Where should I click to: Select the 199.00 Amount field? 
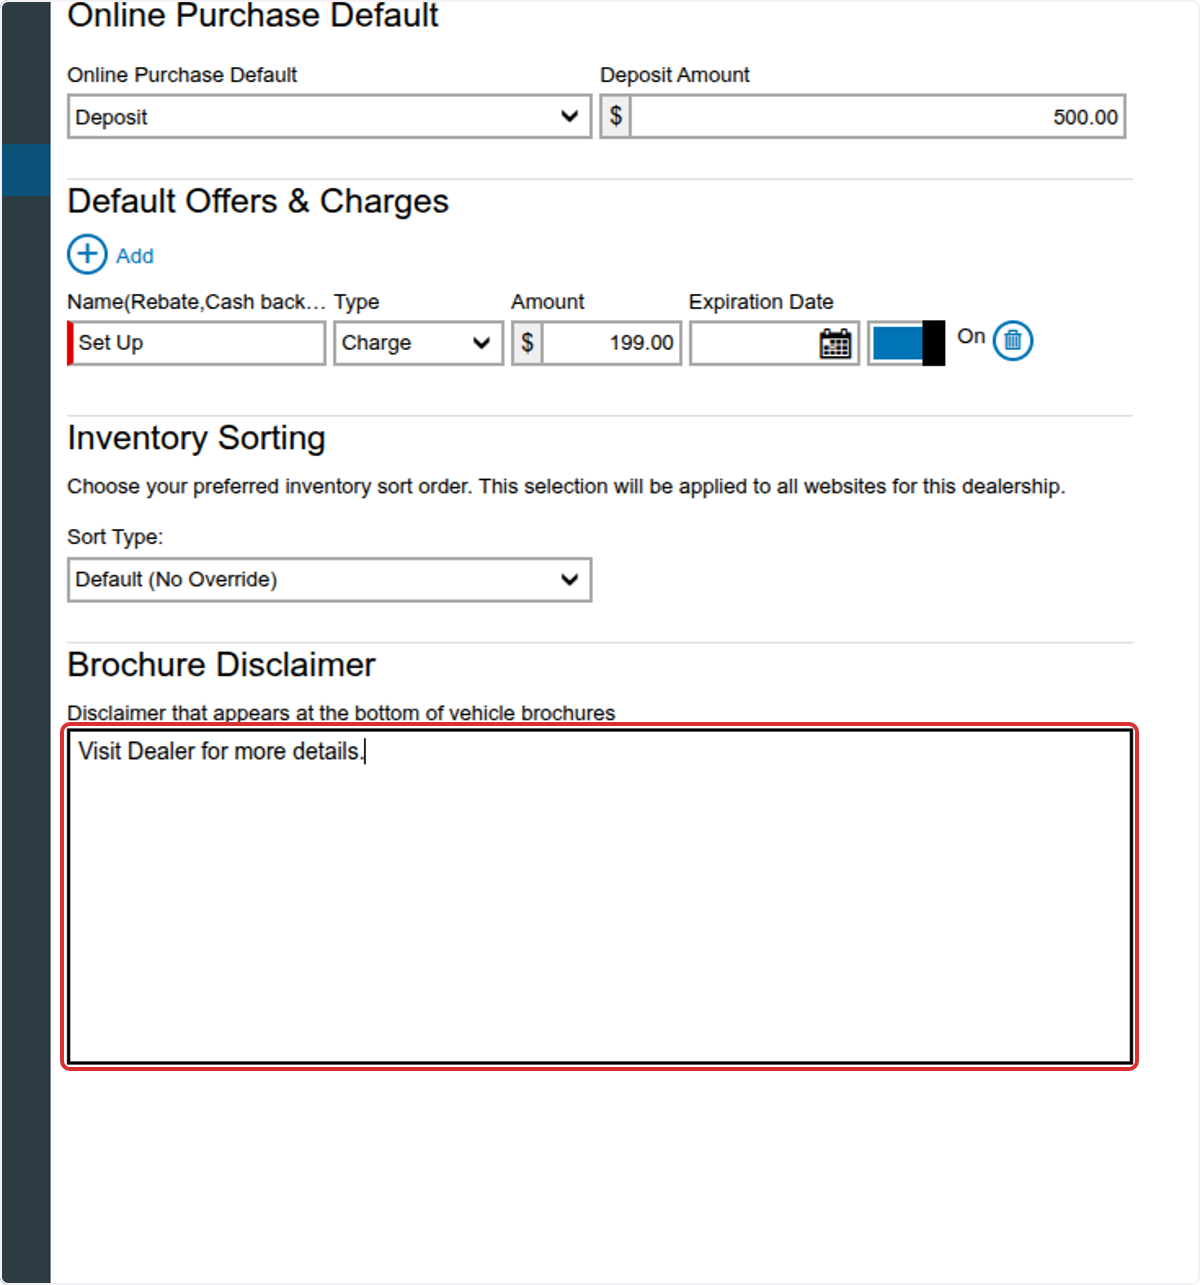(611, 343)
